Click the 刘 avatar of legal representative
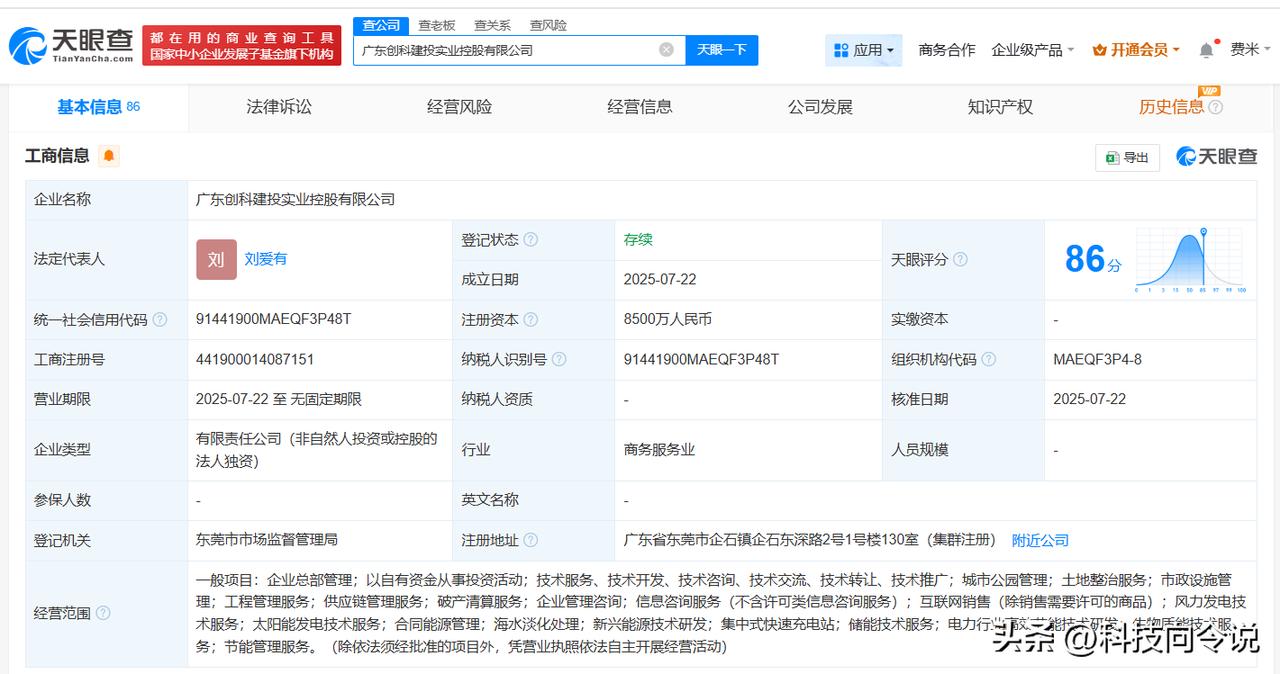This screenshot has width=1280, height=674. (216, 259)
